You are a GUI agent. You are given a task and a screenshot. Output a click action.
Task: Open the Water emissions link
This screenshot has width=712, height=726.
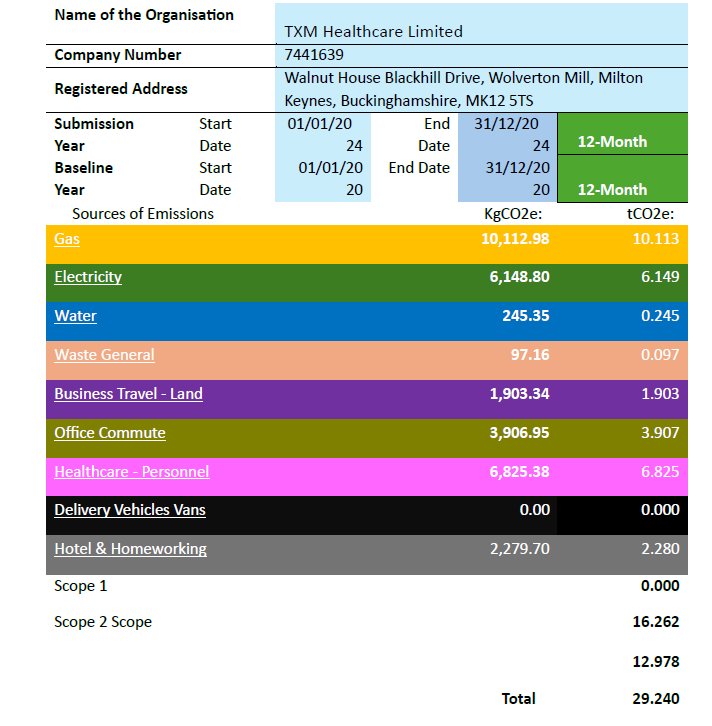75,316
